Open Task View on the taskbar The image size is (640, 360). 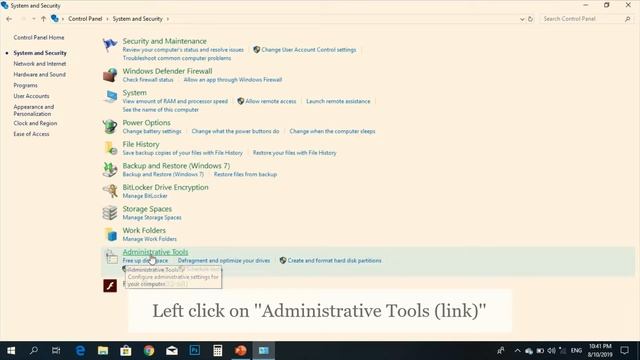pos(56,351)
